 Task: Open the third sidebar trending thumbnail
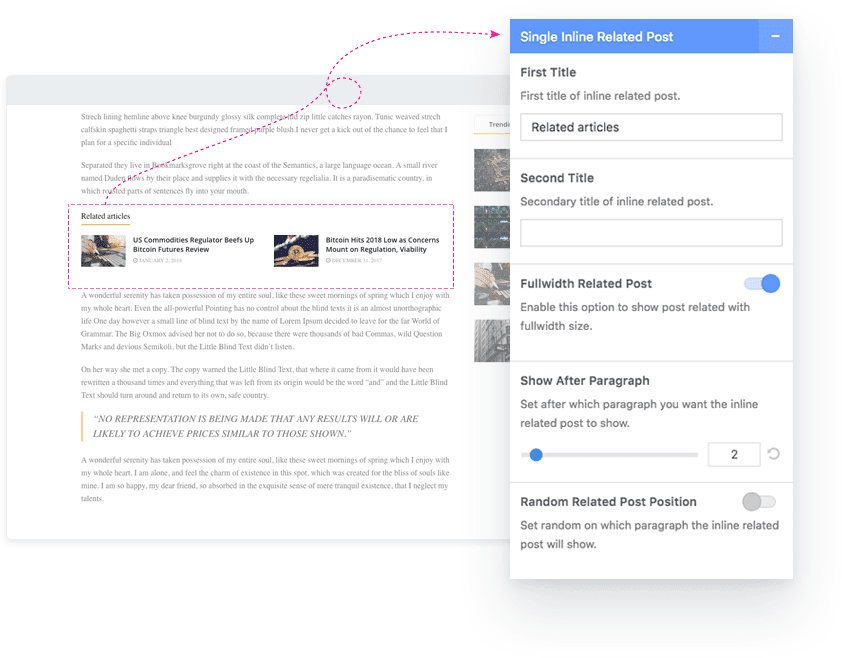tap(491, 284)
